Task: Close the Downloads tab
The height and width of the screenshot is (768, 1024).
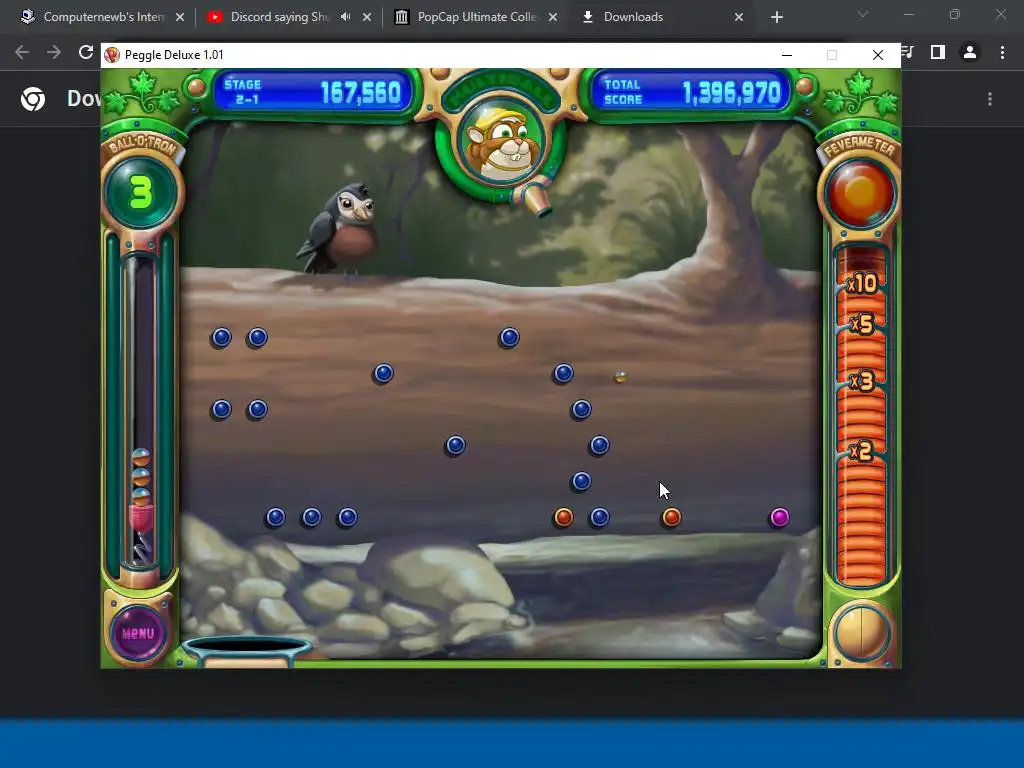Action: tap(739, 18)
